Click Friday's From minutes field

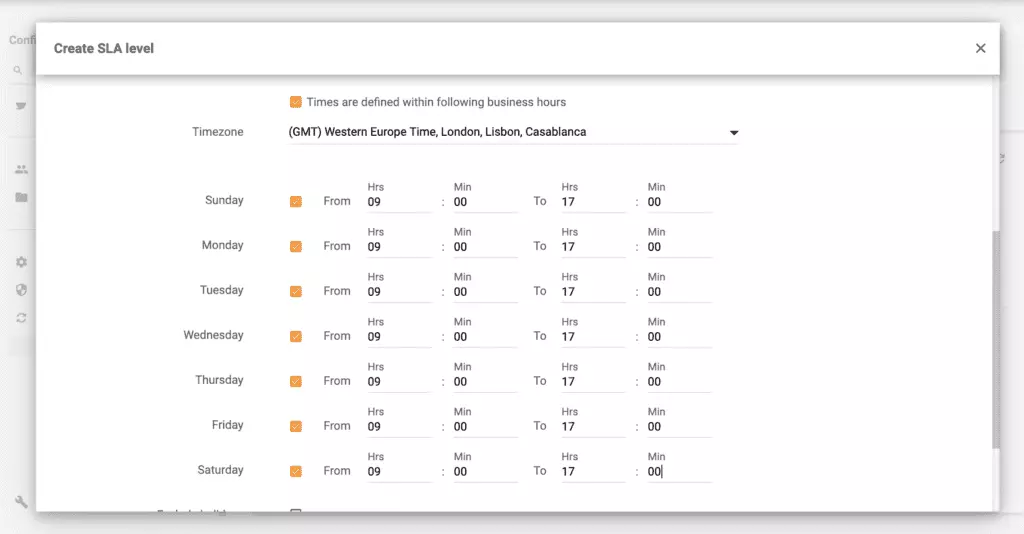point(485,427)
